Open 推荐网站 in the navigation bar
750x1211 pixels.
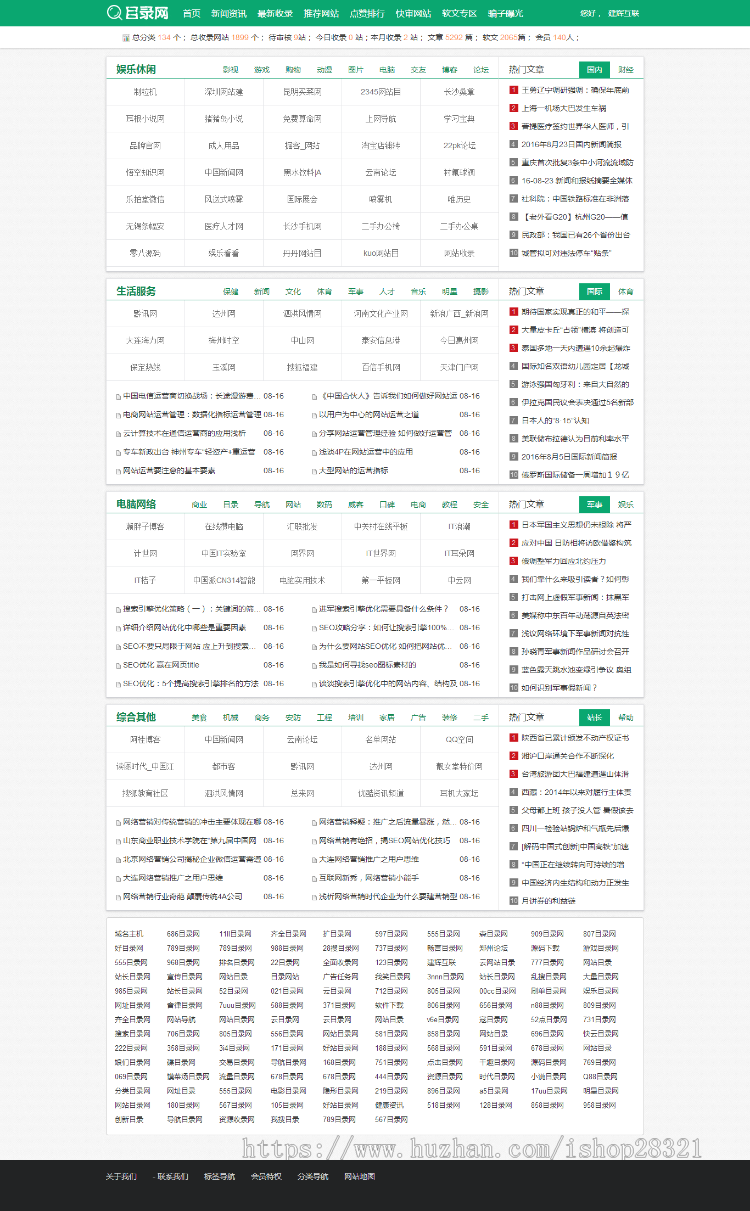[x=321, y=14]
